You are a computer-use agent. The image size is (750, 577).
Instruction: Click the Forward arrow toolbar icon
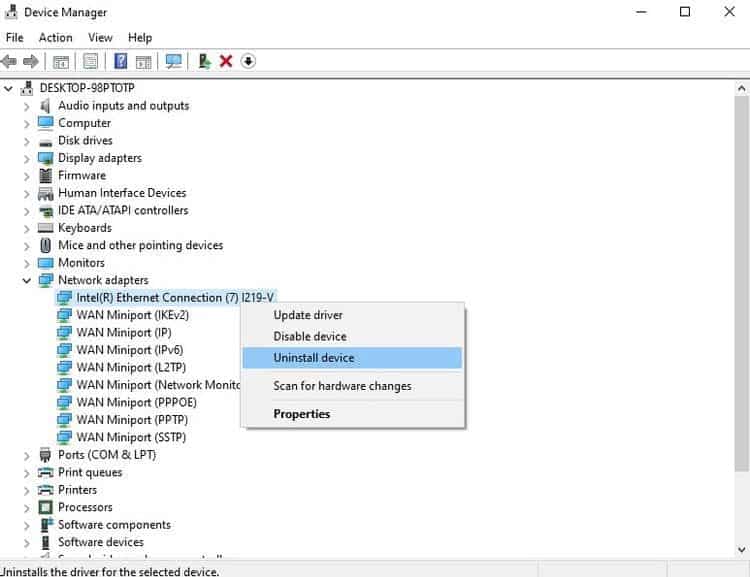(31, 61)
